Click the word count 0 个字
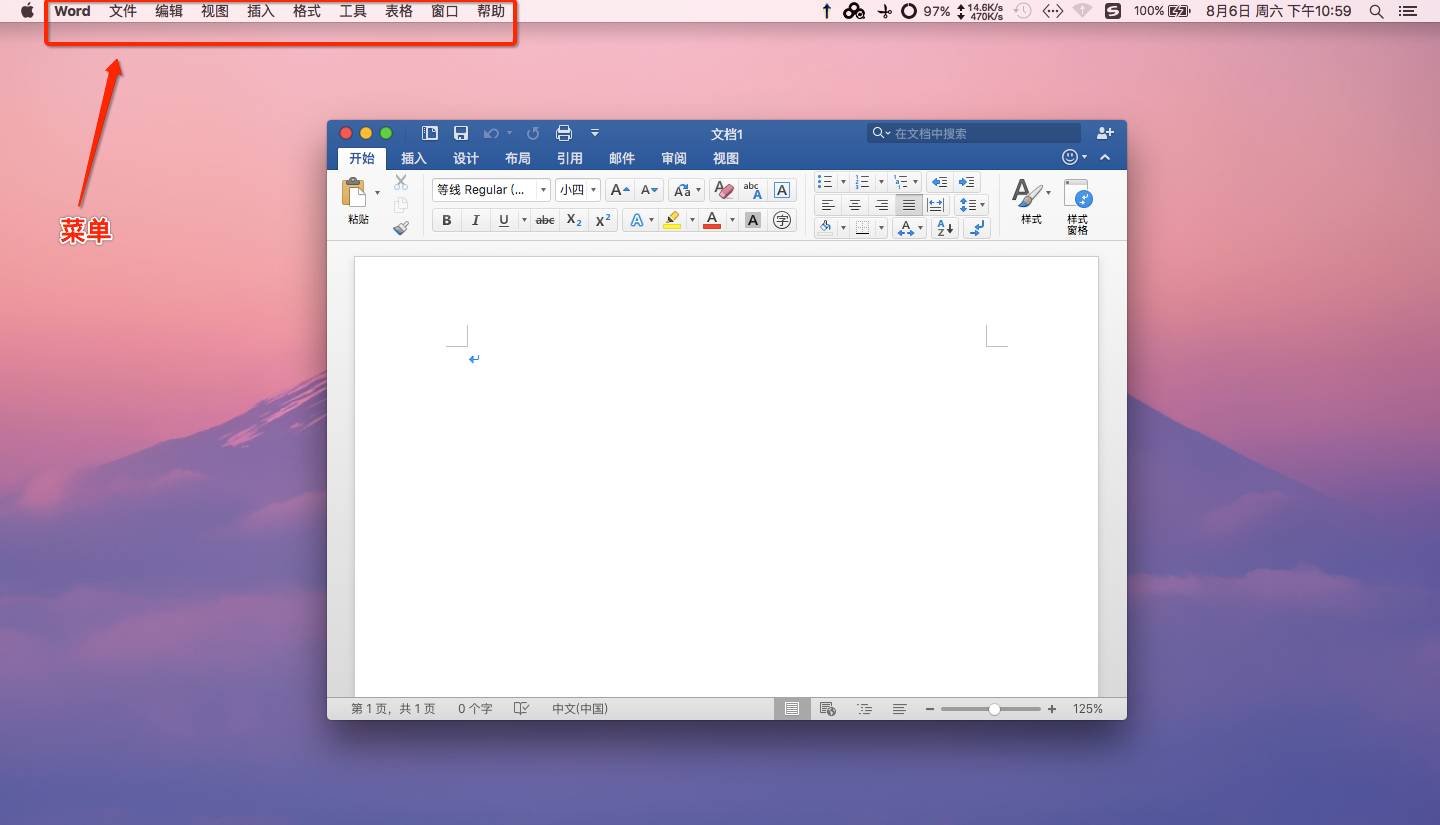The height and width of the screenshot is (825, 1440). click(x=475, y=709)
